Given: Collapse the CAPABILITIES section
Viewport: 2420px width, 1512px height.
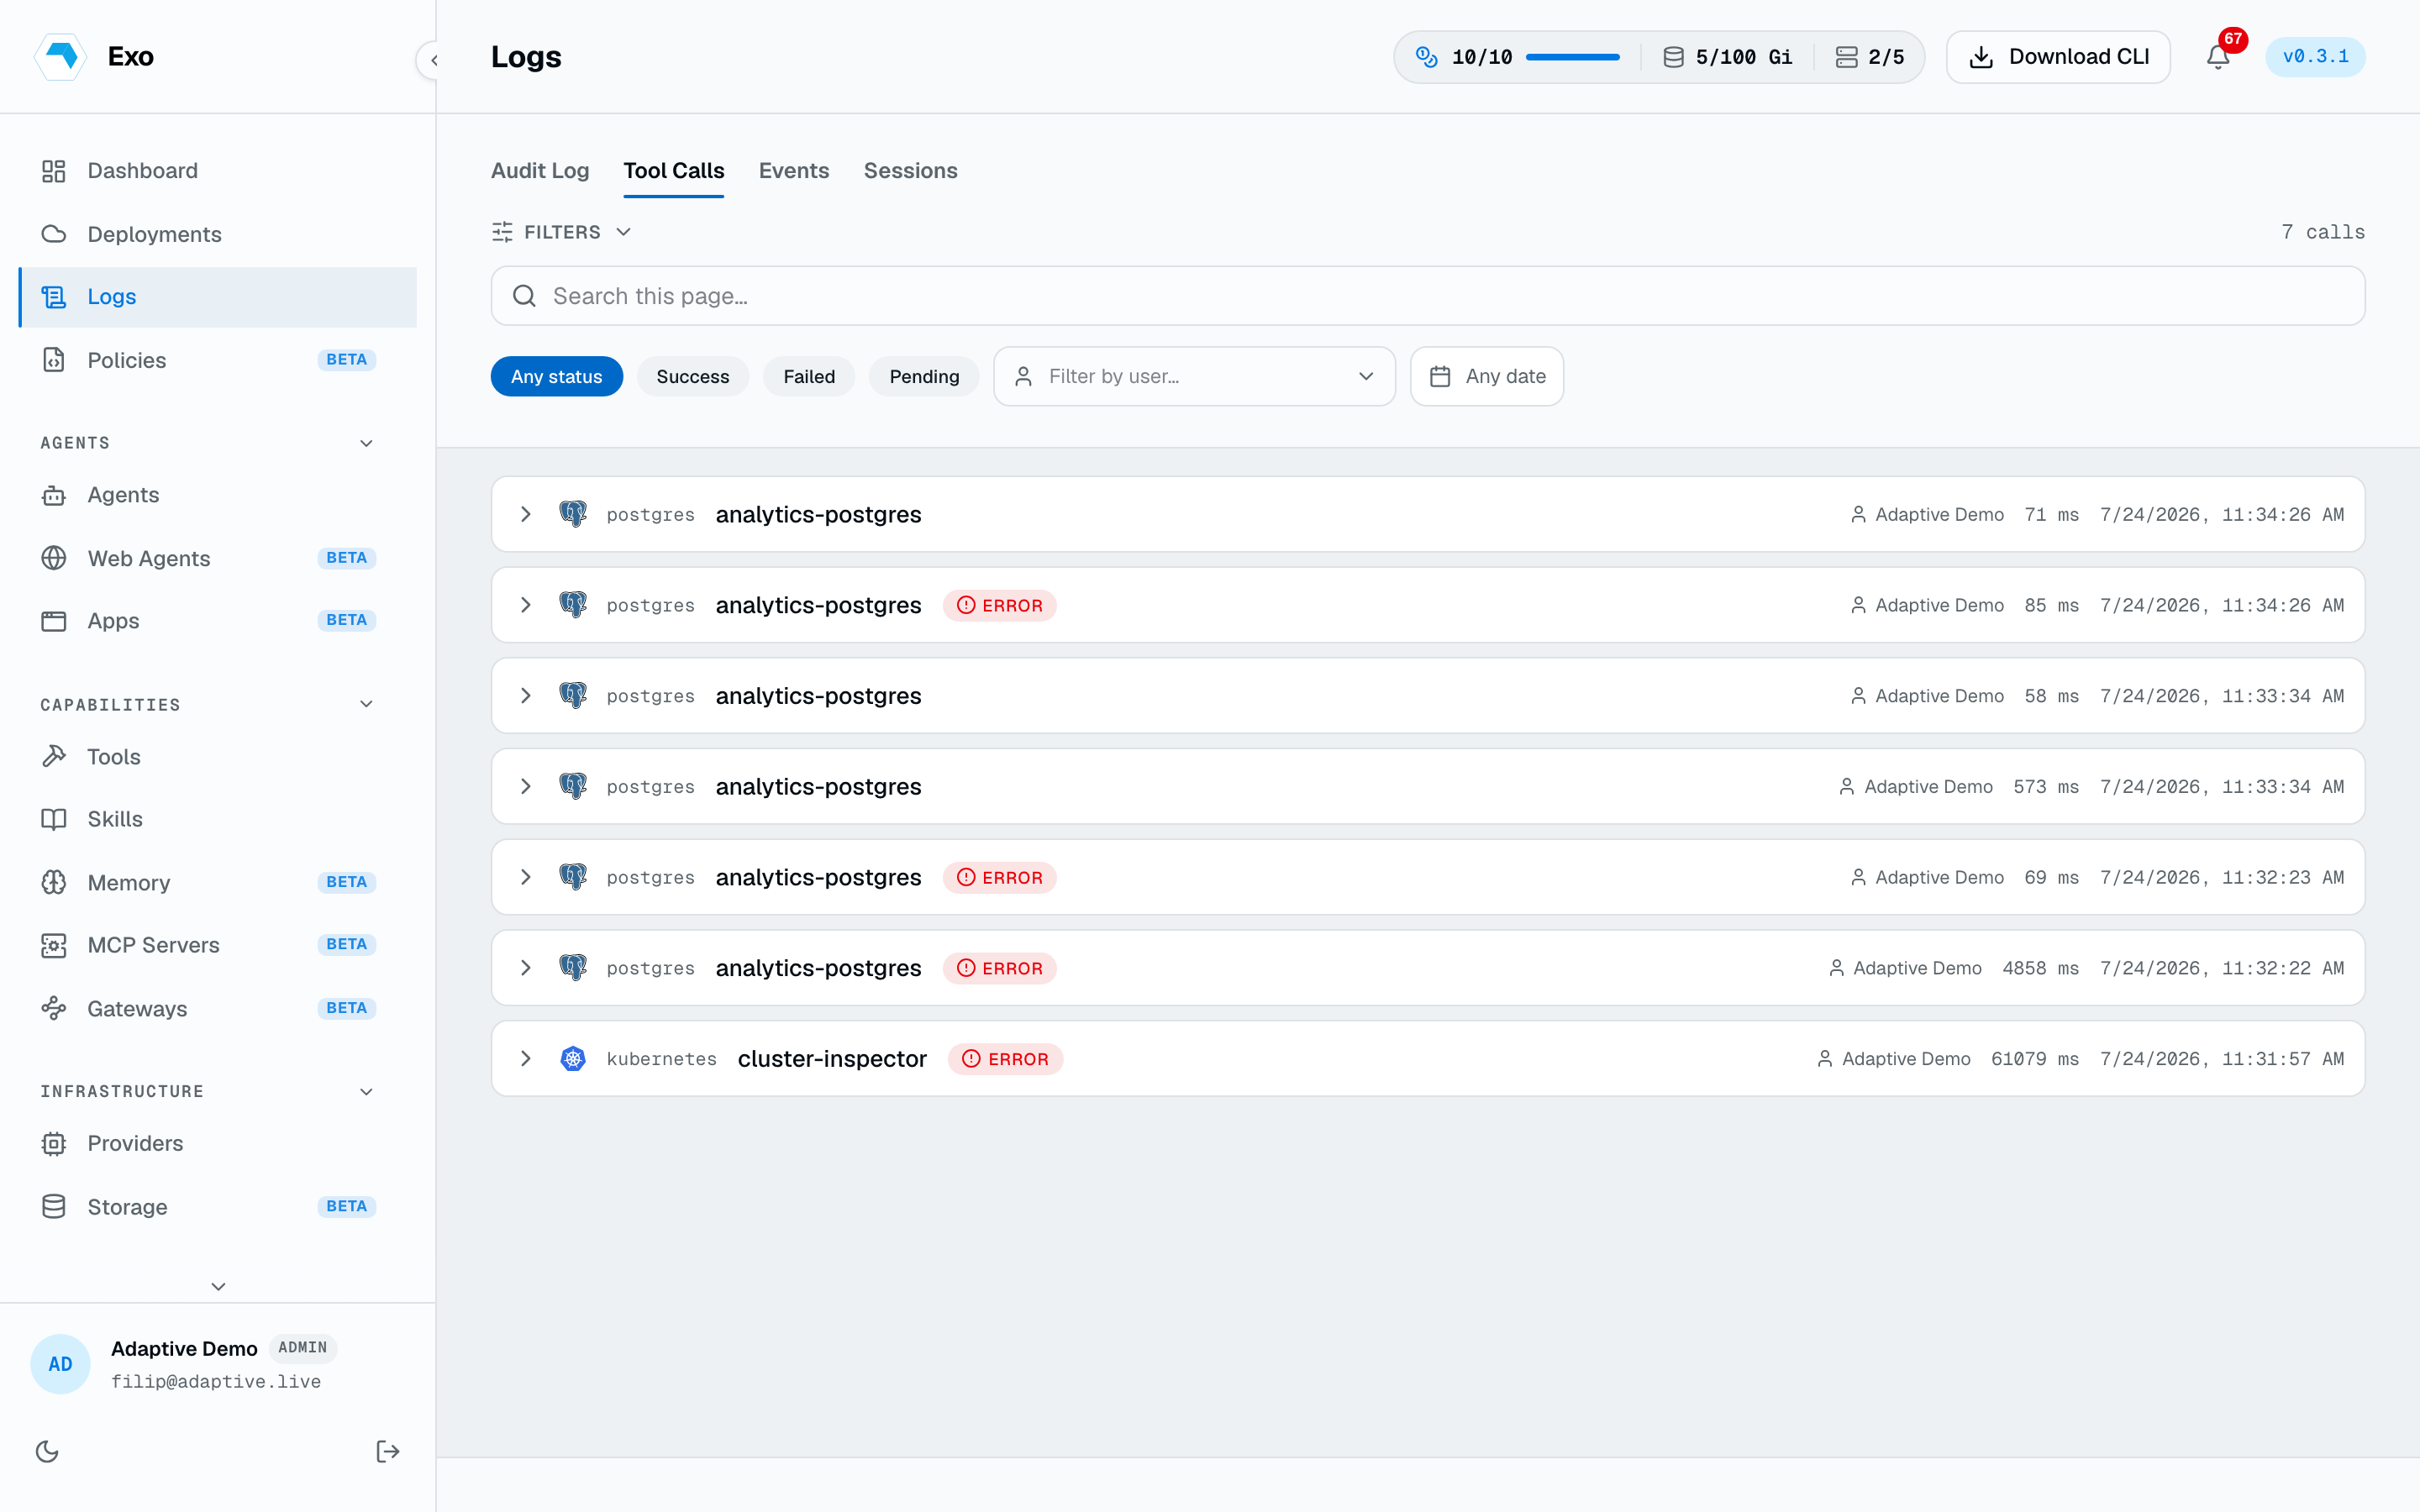Looking at the screenshot, I should [x=366, y=704].
